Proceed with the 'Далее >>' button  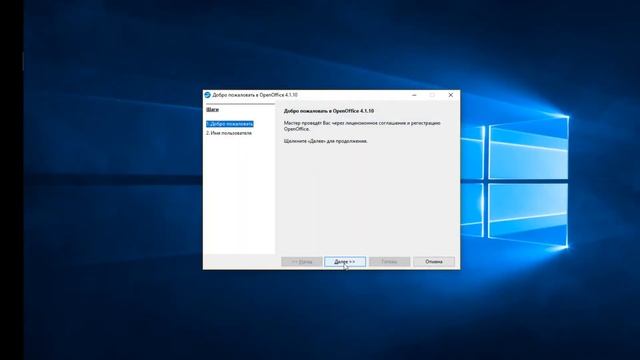click(x=345, y=262)
